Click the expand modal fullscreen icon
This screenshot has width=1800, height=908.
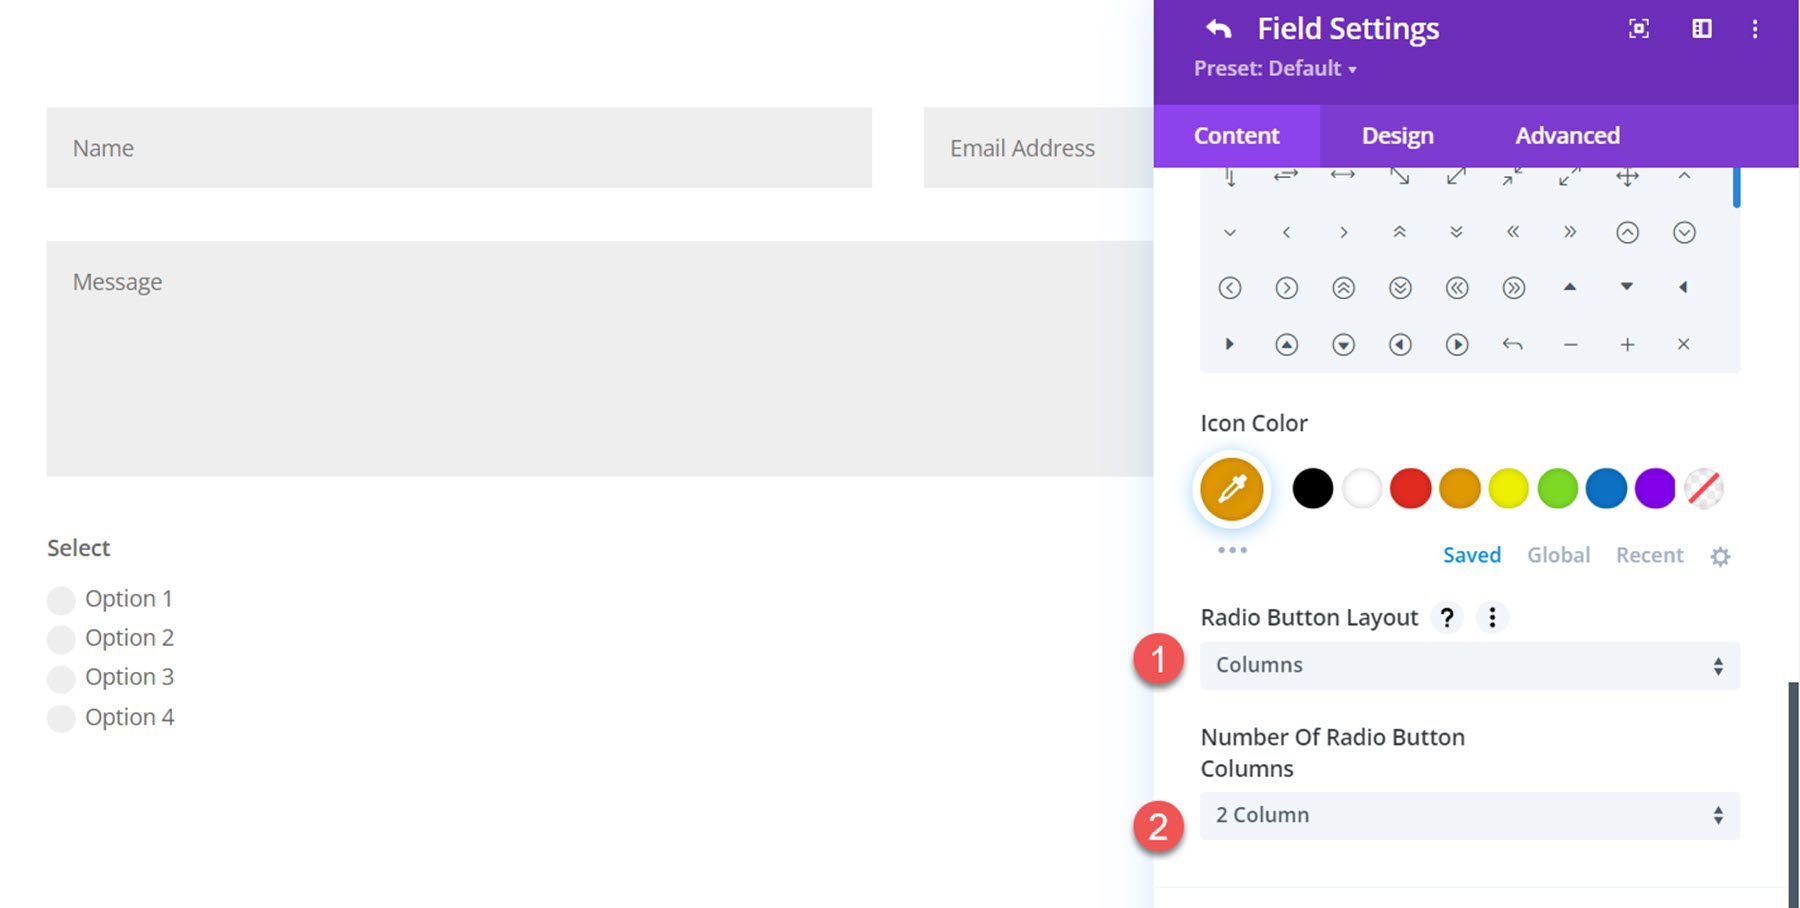point(1639,29)
